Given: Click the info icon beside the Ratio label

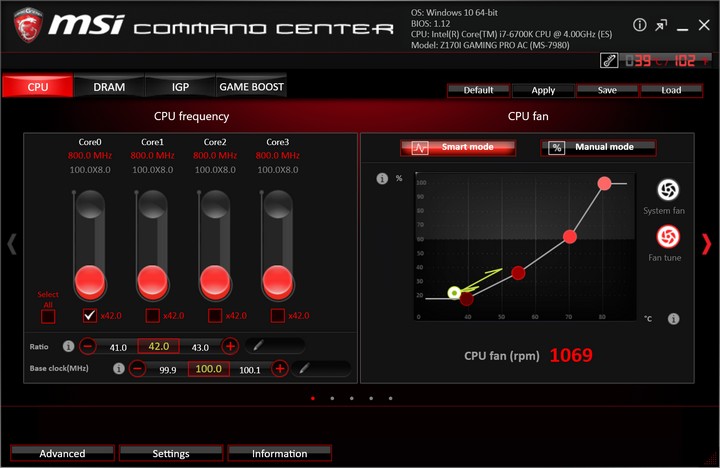Looking at the screenshot, I should pyautogui.click(x=68, y=346).
